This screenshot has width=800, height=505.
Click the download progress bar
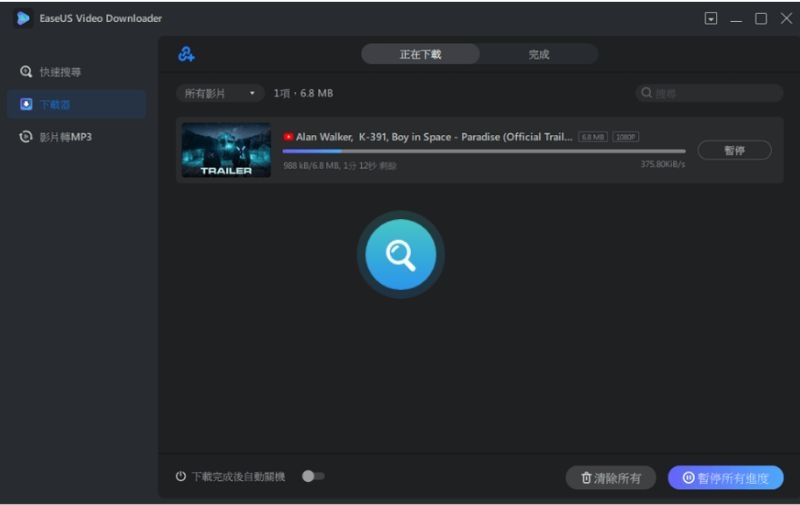click(x=484, y=151)
